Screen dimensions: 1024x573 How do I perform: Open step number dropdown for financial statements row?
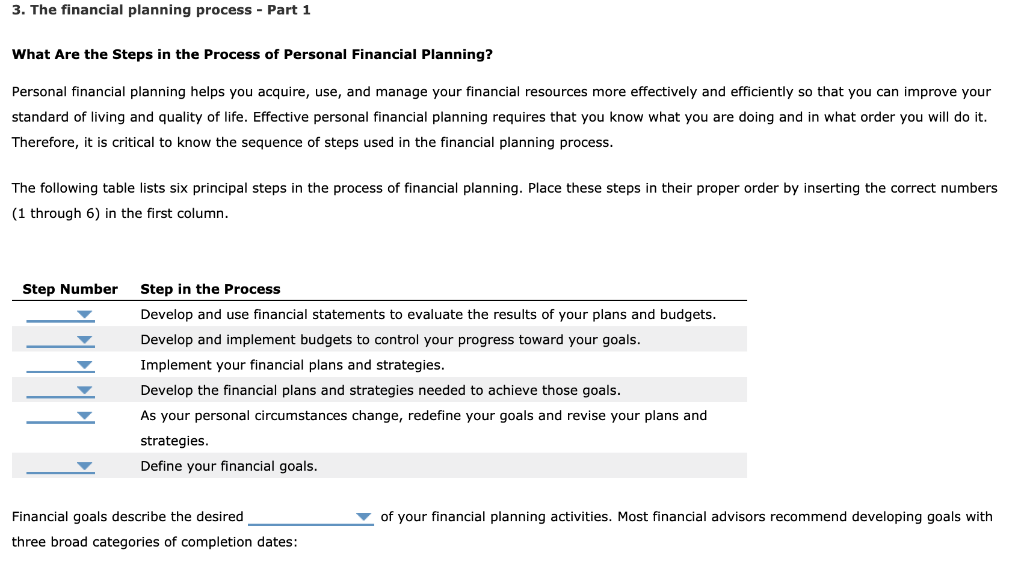click(60, 315)
